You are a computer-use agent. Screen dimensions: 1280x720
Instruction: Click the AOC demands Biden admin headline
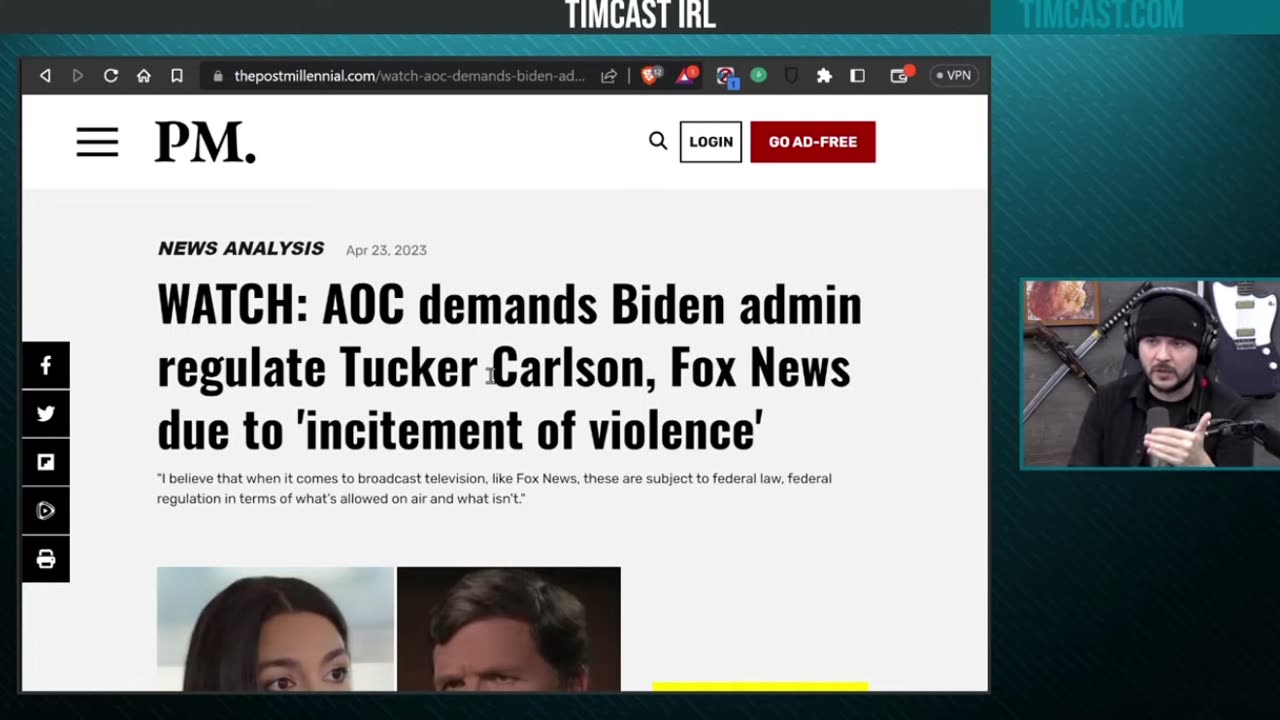click(509, 367)
